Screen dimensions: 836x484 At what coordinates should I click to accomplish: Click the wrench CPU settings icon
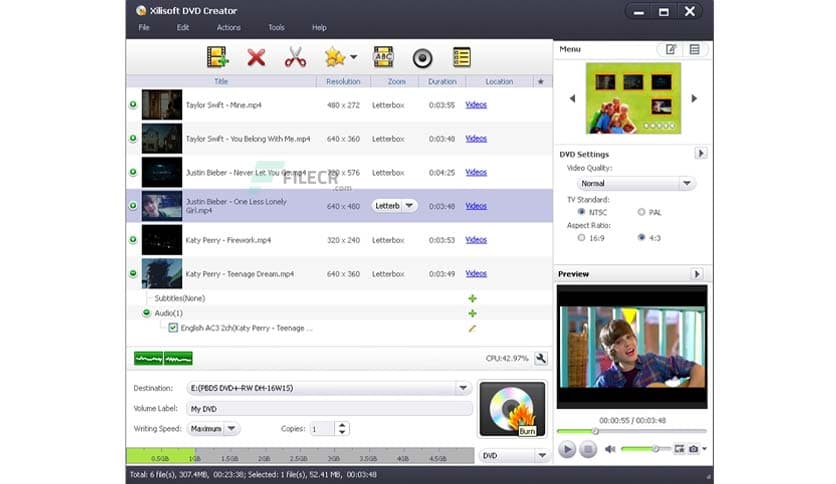tap(541, 358)
